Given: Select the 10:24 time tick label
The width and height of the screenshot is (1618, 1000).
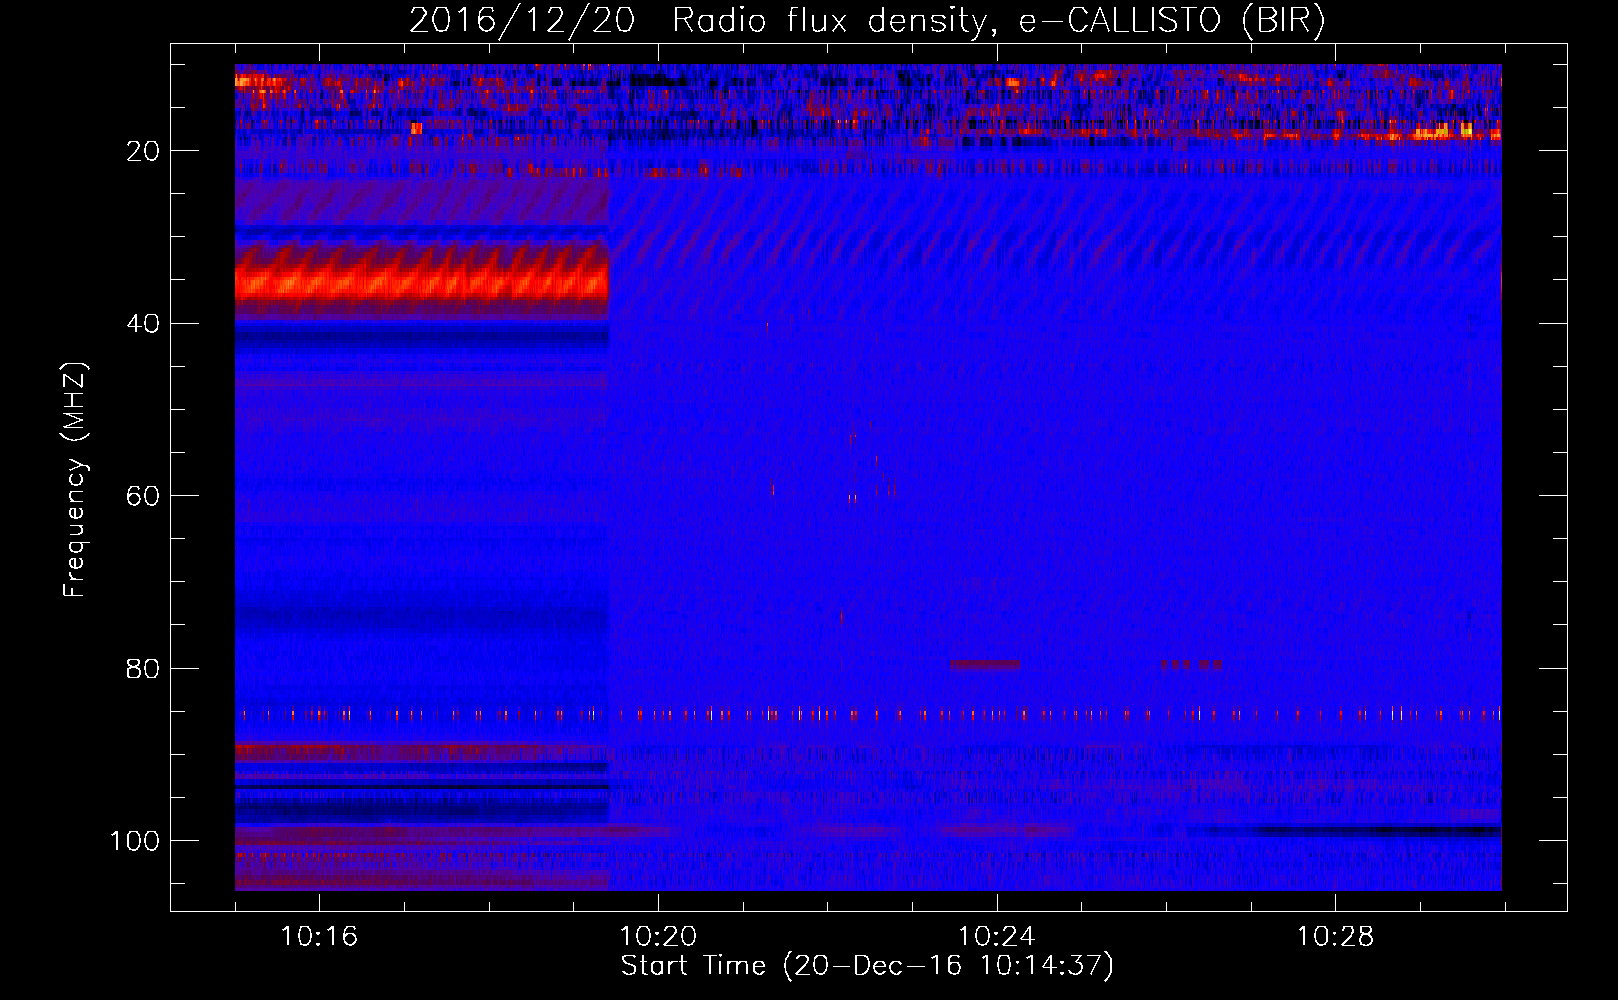Looking at the screenshot, I should click(x=997, y=937).
